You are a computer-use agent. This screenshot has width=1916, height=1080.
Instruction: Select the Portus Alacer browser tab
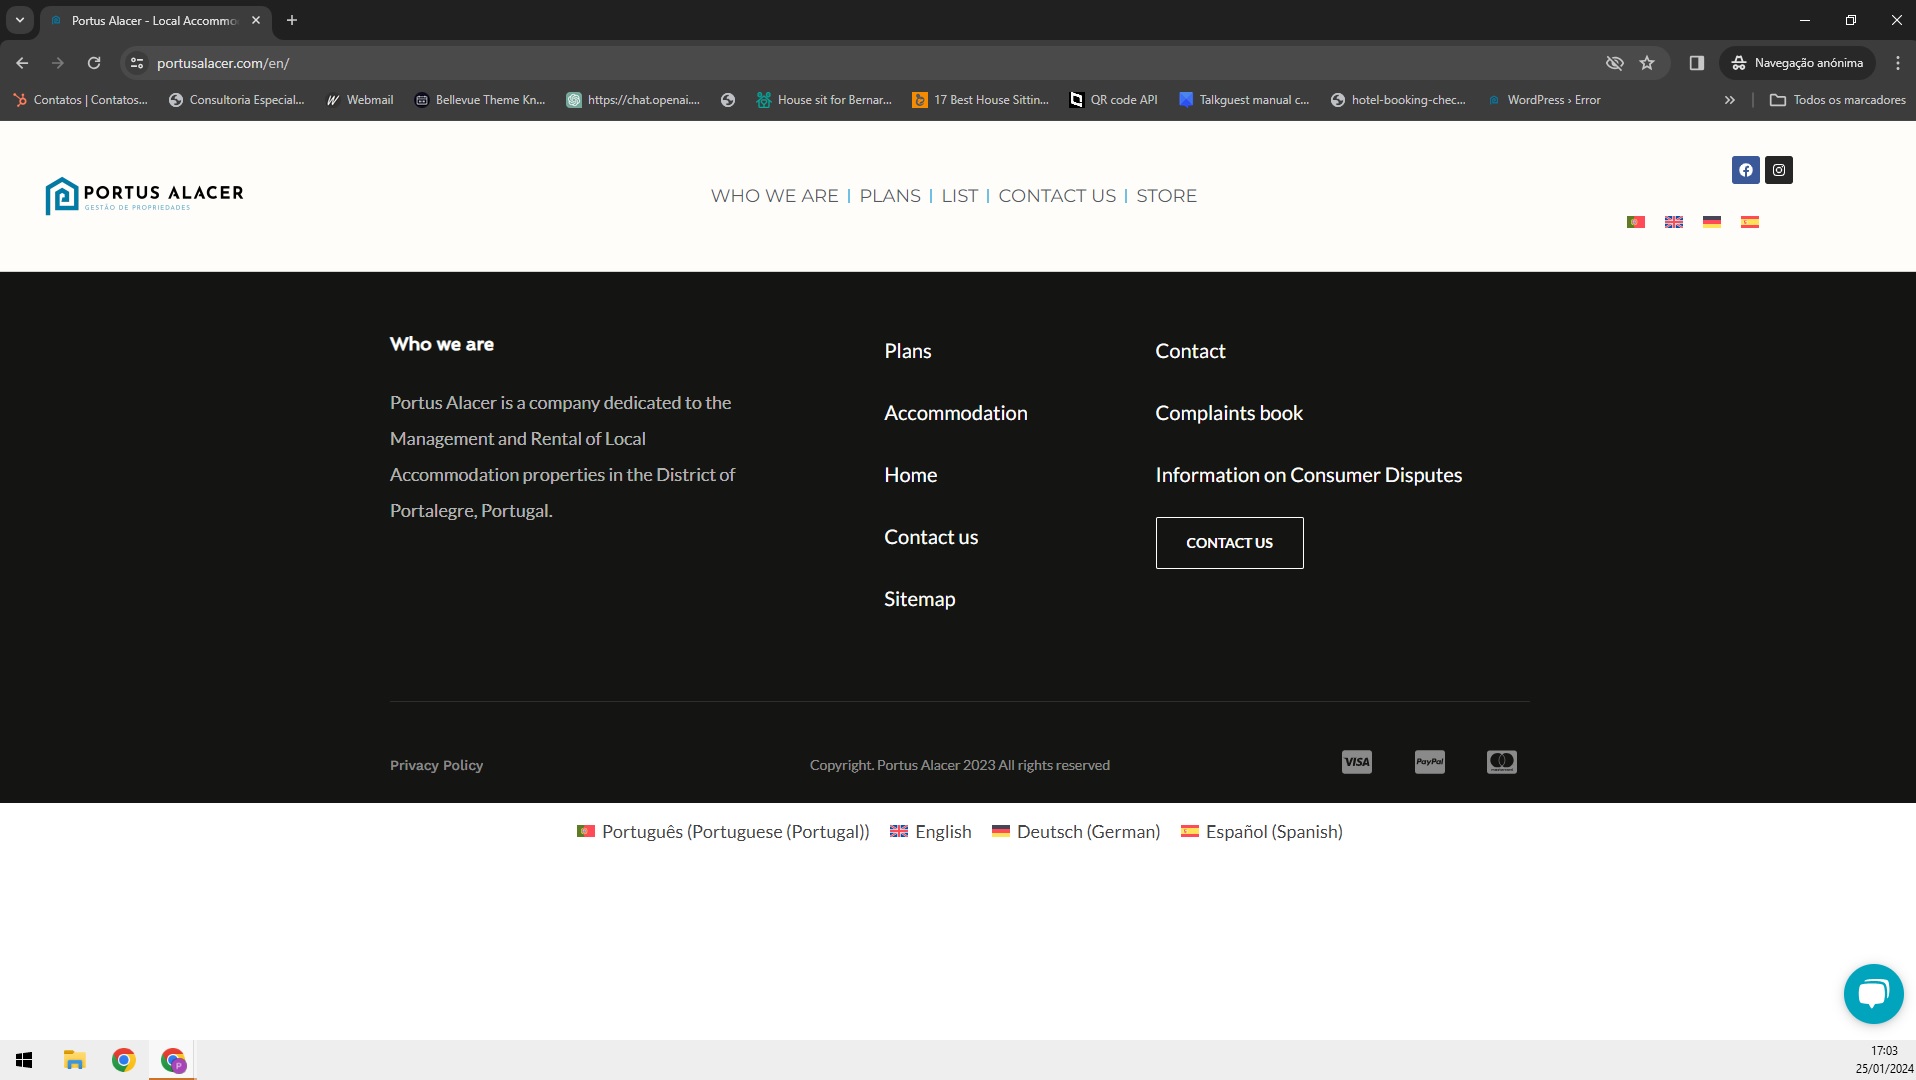155,20
